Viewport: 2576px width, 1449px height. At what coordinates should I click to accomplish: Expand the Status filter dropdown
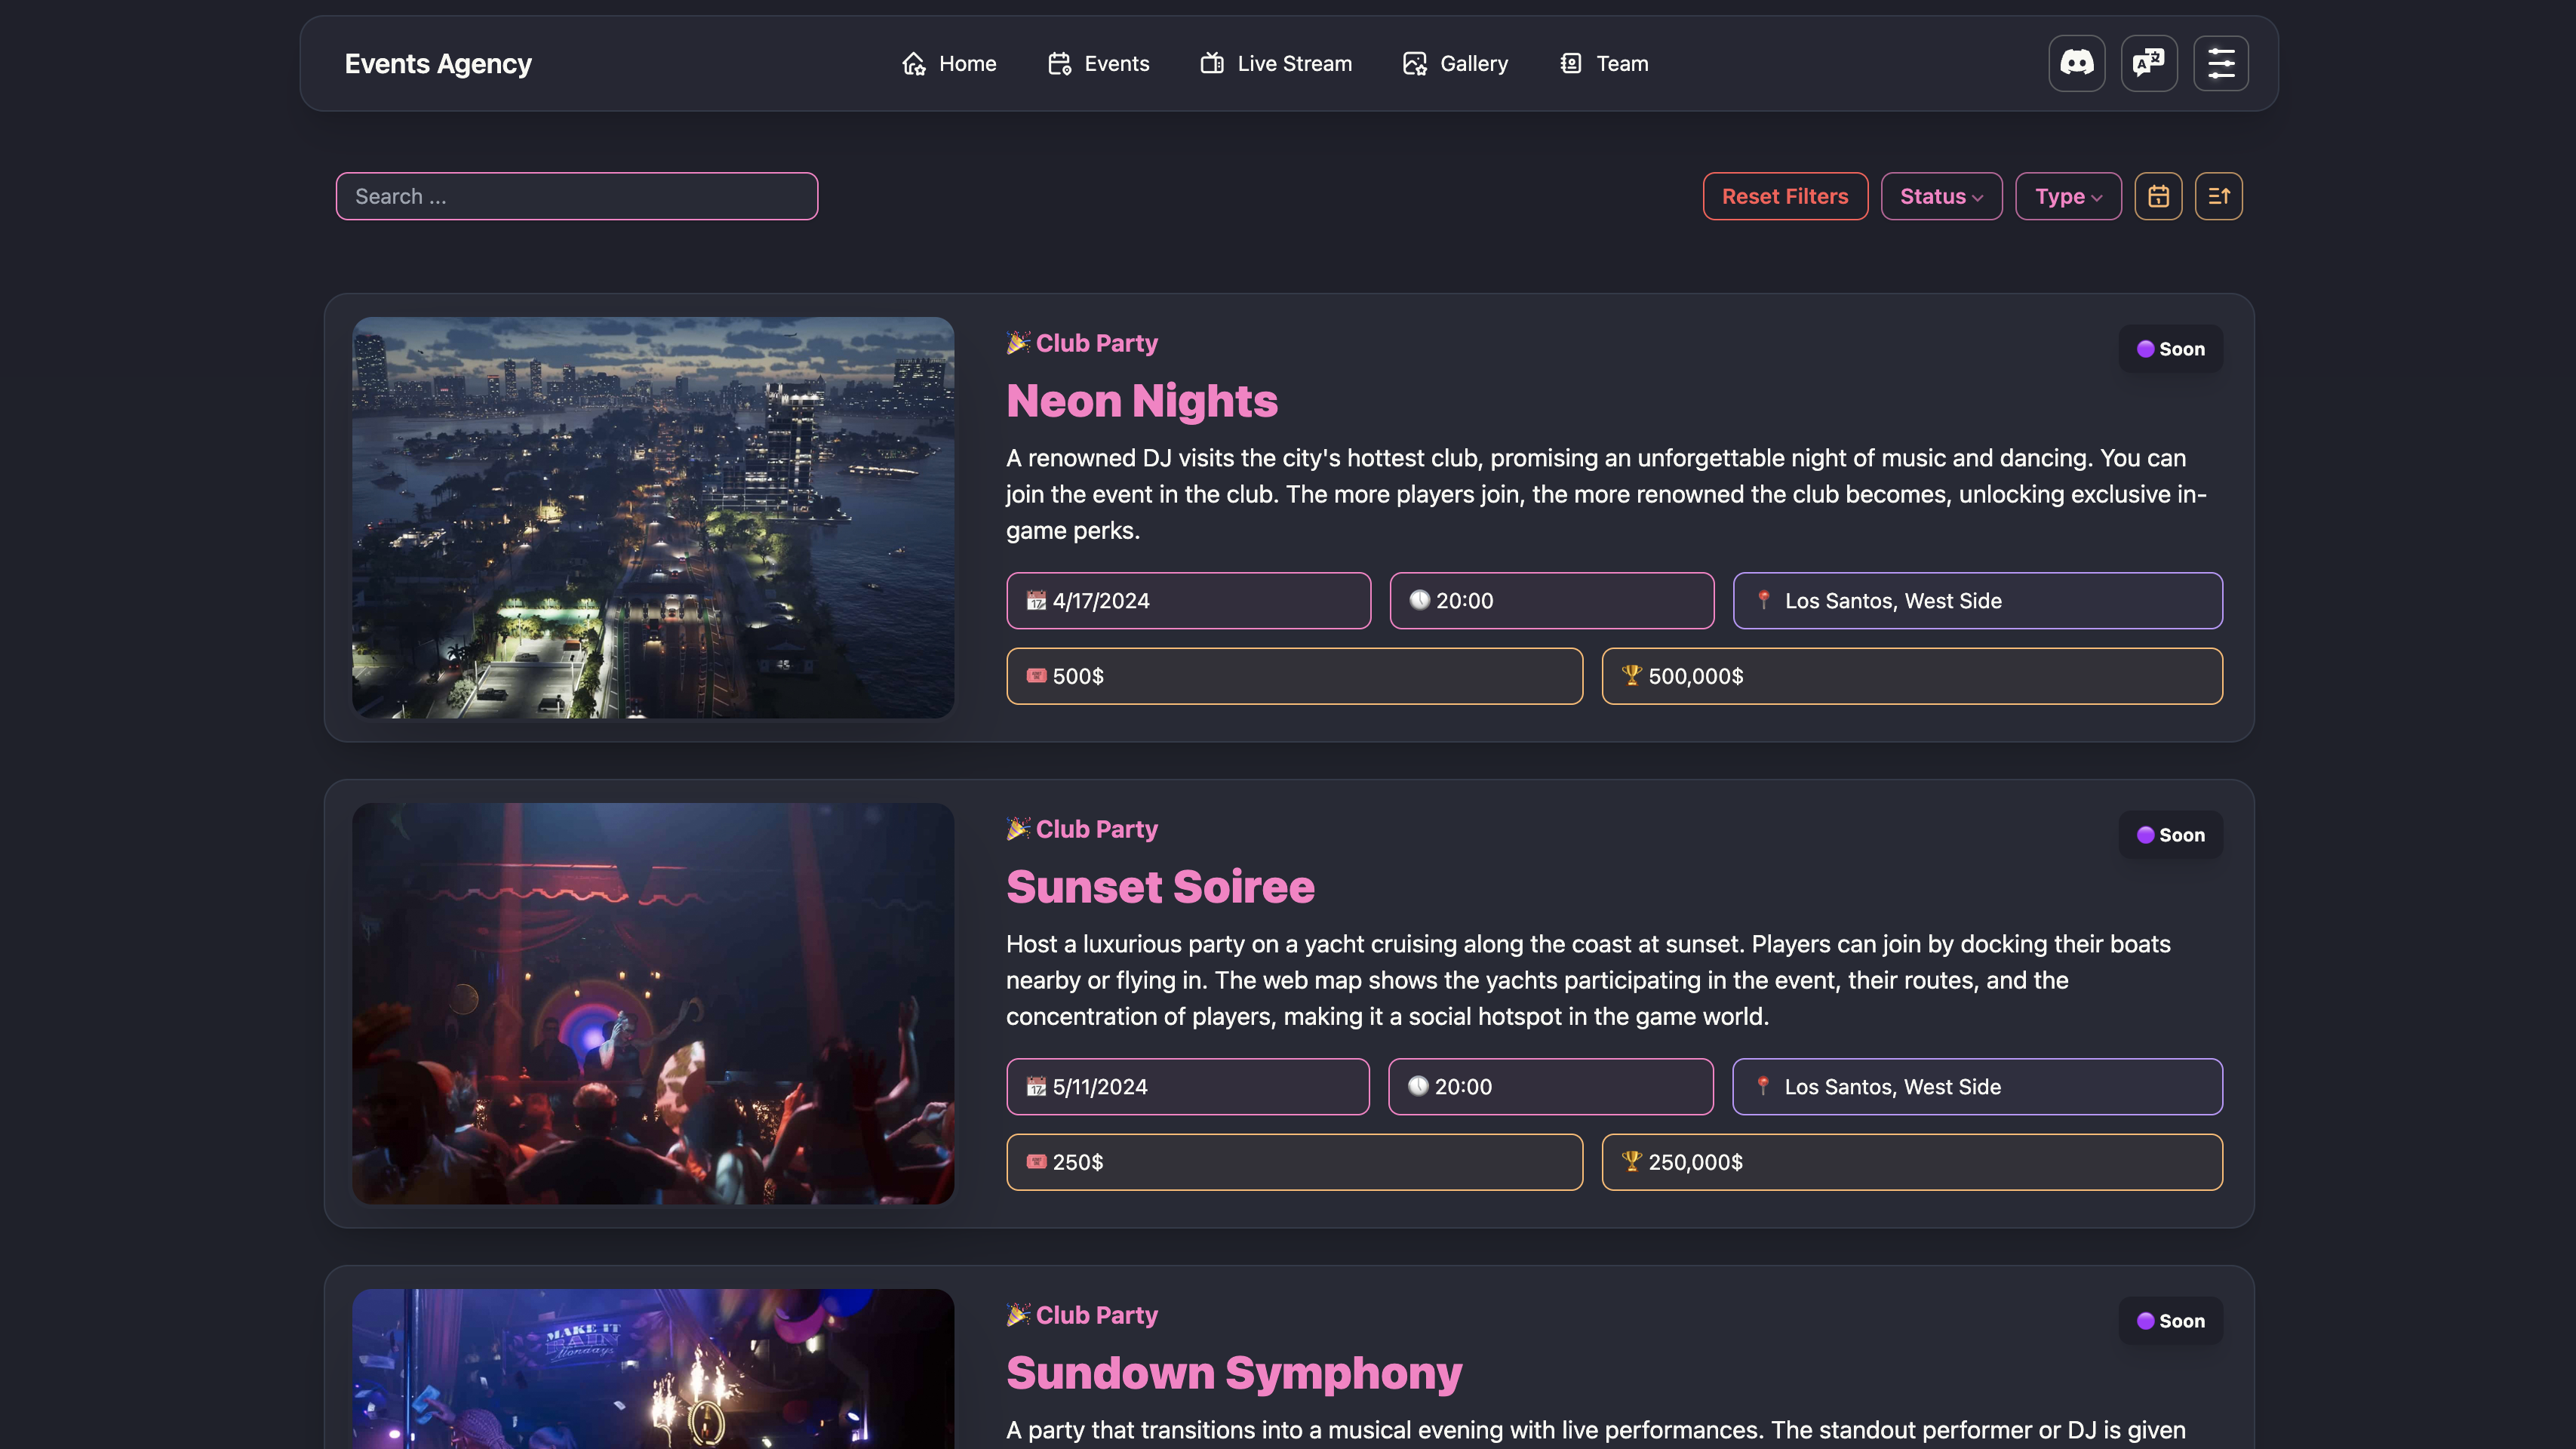[x=1940, y=196]
